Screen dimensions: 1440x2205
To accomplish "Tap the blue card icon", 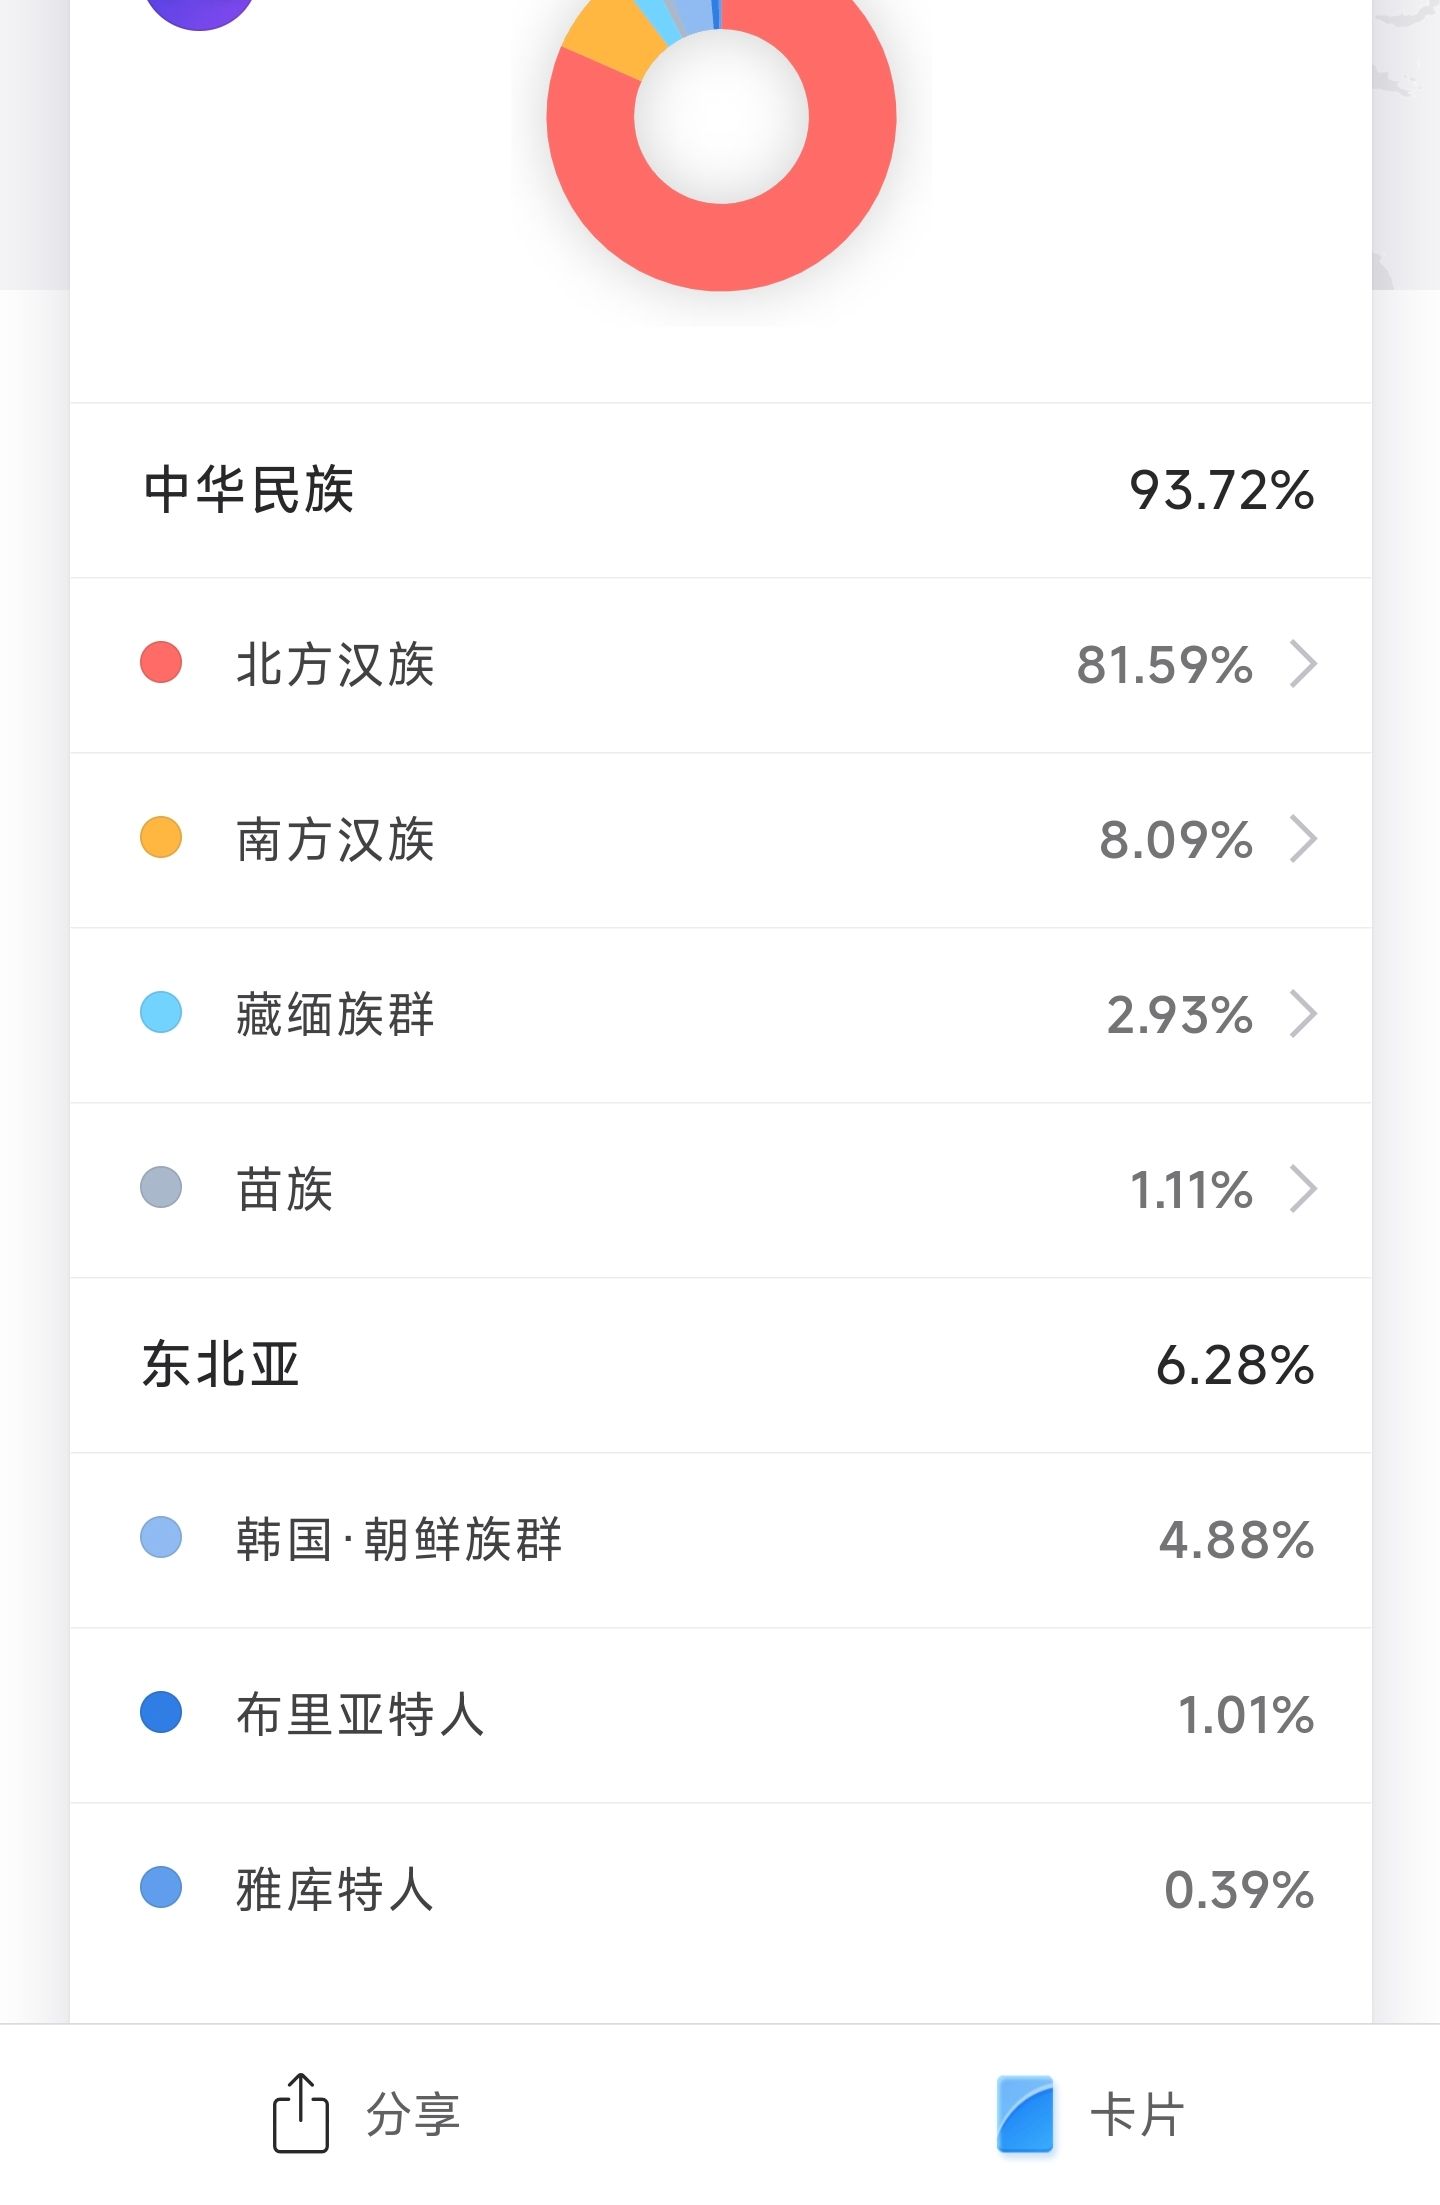I will point(1025,2113).
